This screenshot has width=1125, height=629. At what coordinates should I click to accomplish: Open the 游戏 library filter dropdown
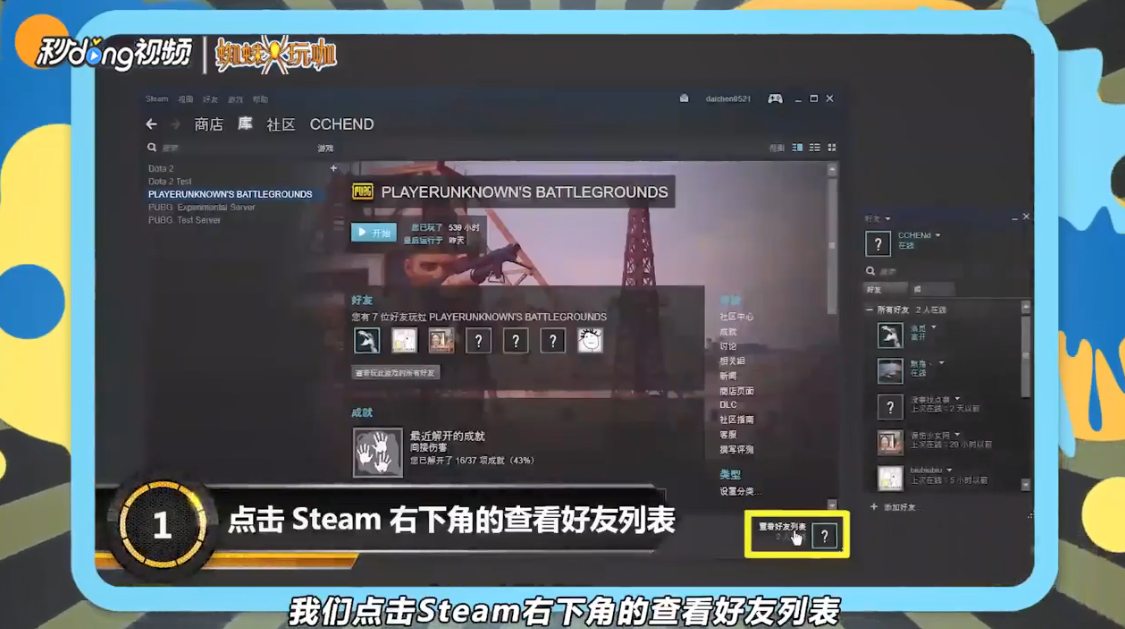pos(326,148)
